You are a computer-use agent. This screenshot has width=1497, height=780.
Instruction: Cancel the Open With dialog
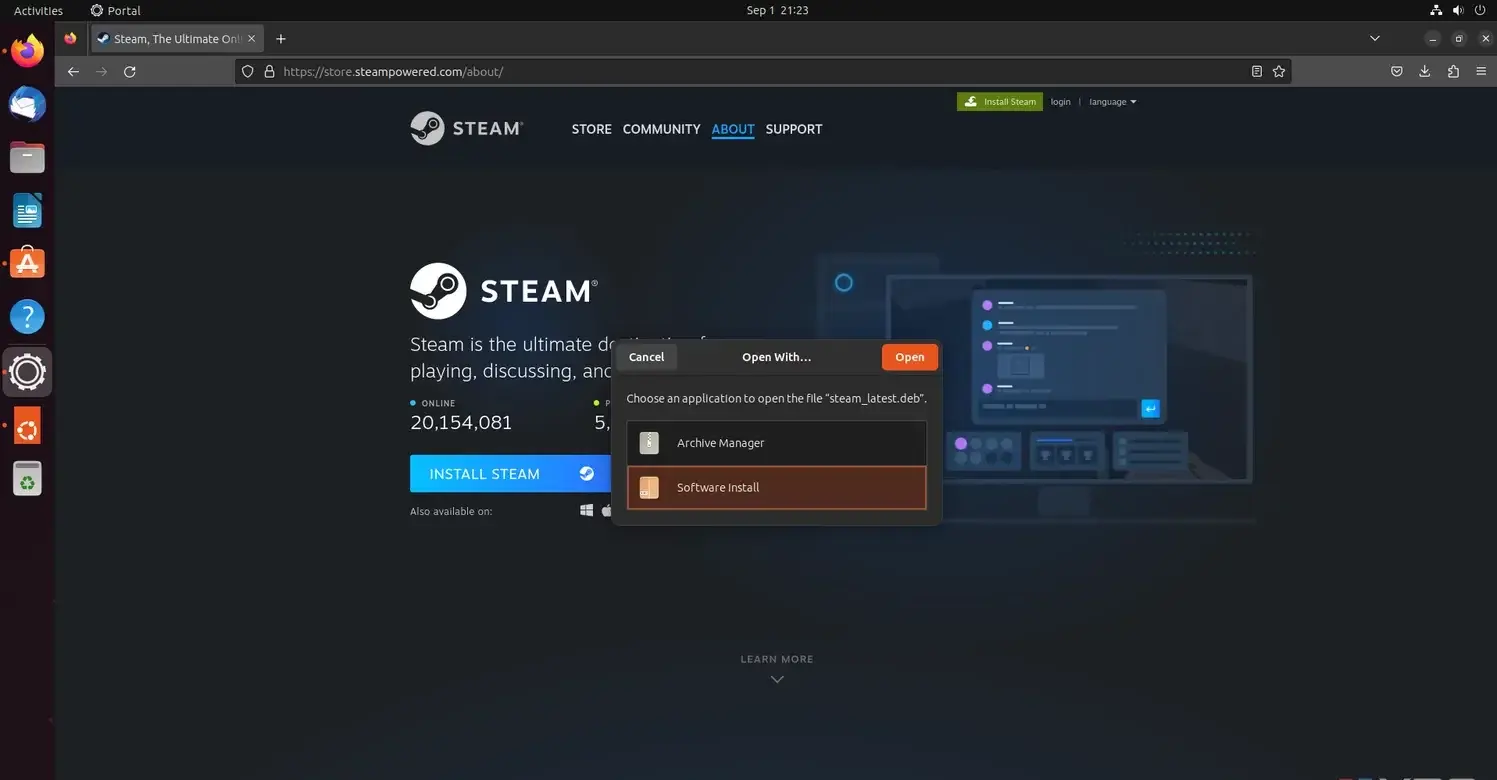(x=646, y=357)
